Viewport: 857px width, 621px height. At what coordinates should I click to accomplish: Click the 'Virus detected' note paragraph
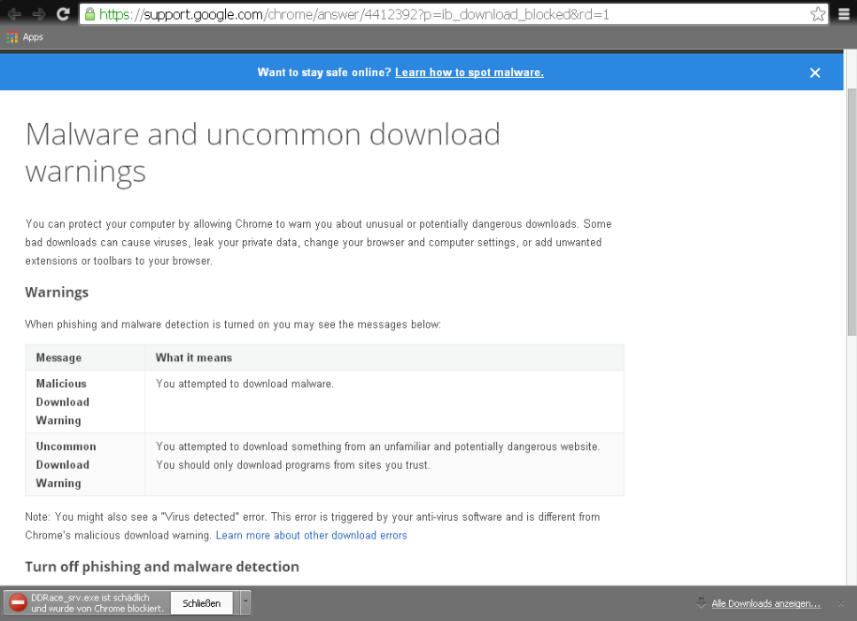[x=312, y=526]
